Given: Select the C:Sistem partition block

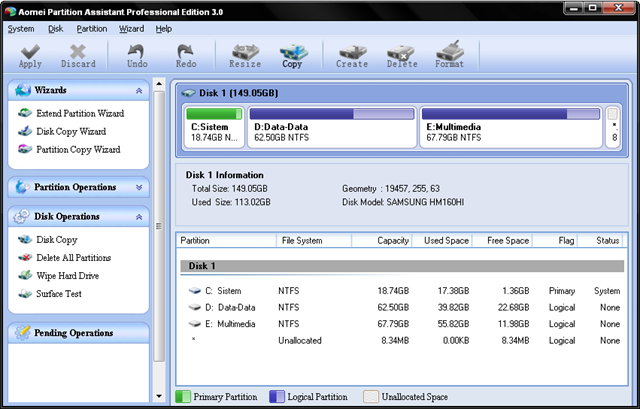Looking at the screenshot, I should click(214, 126).
